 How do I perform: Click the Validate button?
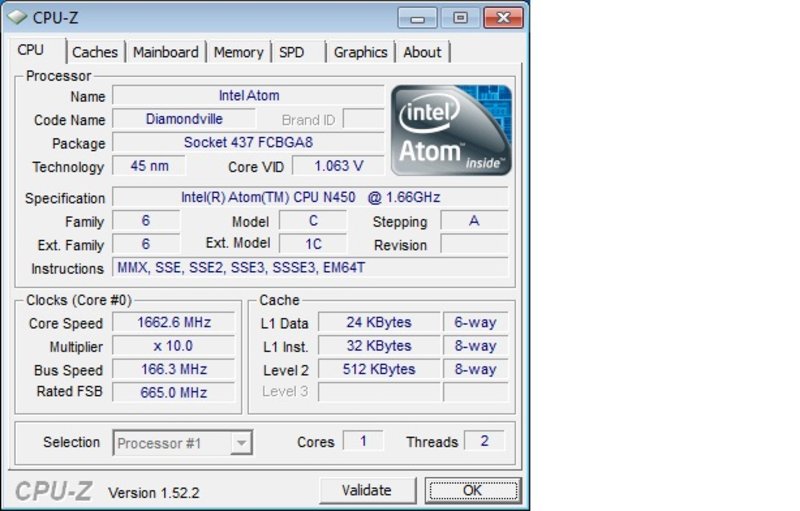coord(367,491)
